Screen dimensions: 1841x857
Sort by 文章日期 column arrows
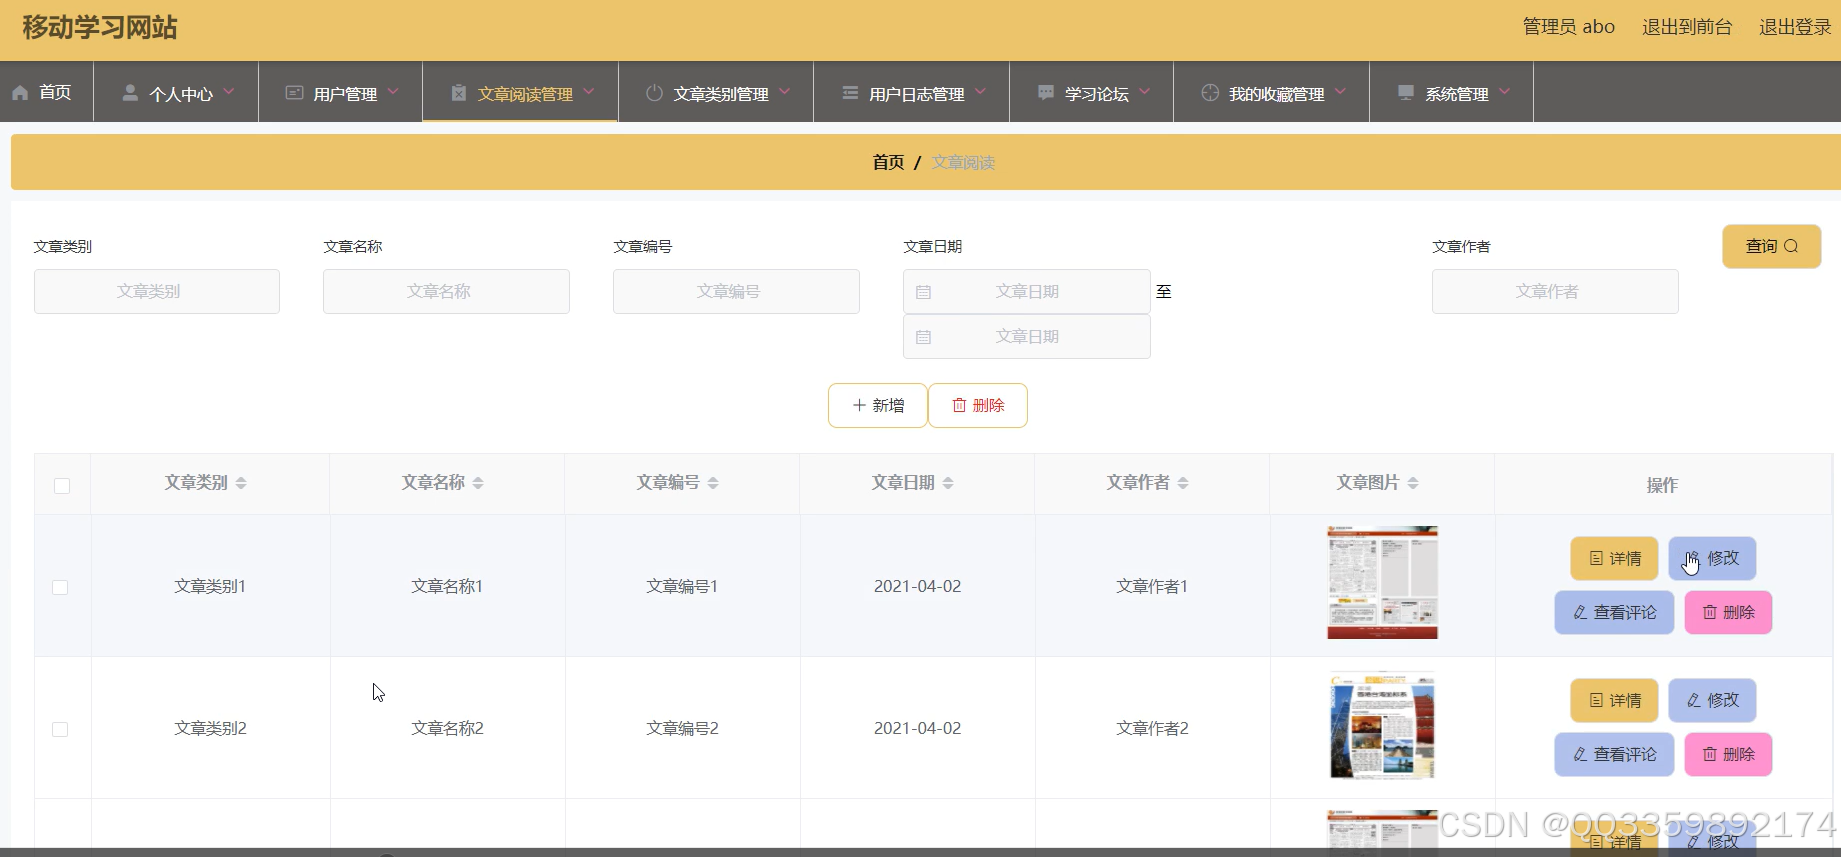[x=948, y=483]
